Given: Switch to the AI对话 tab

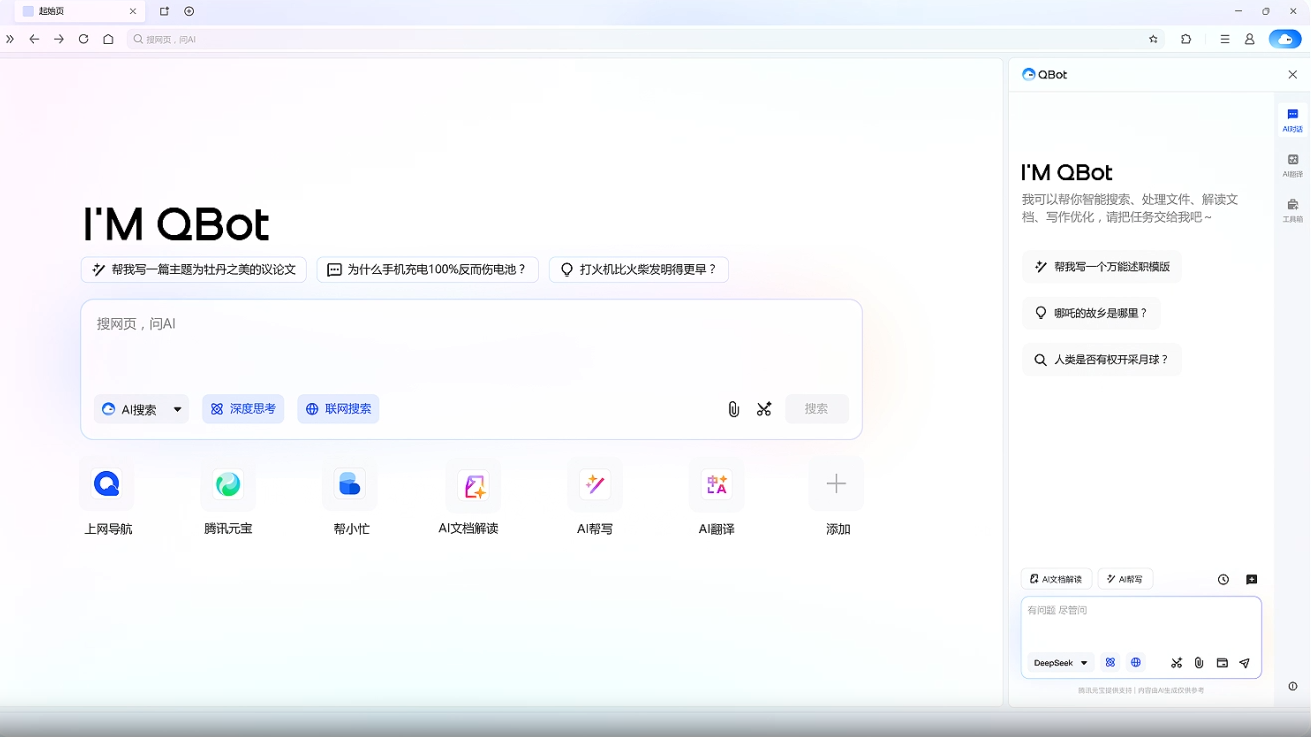Looking at the screenshot, I should pyautogui.click(x=1292, y=120).
